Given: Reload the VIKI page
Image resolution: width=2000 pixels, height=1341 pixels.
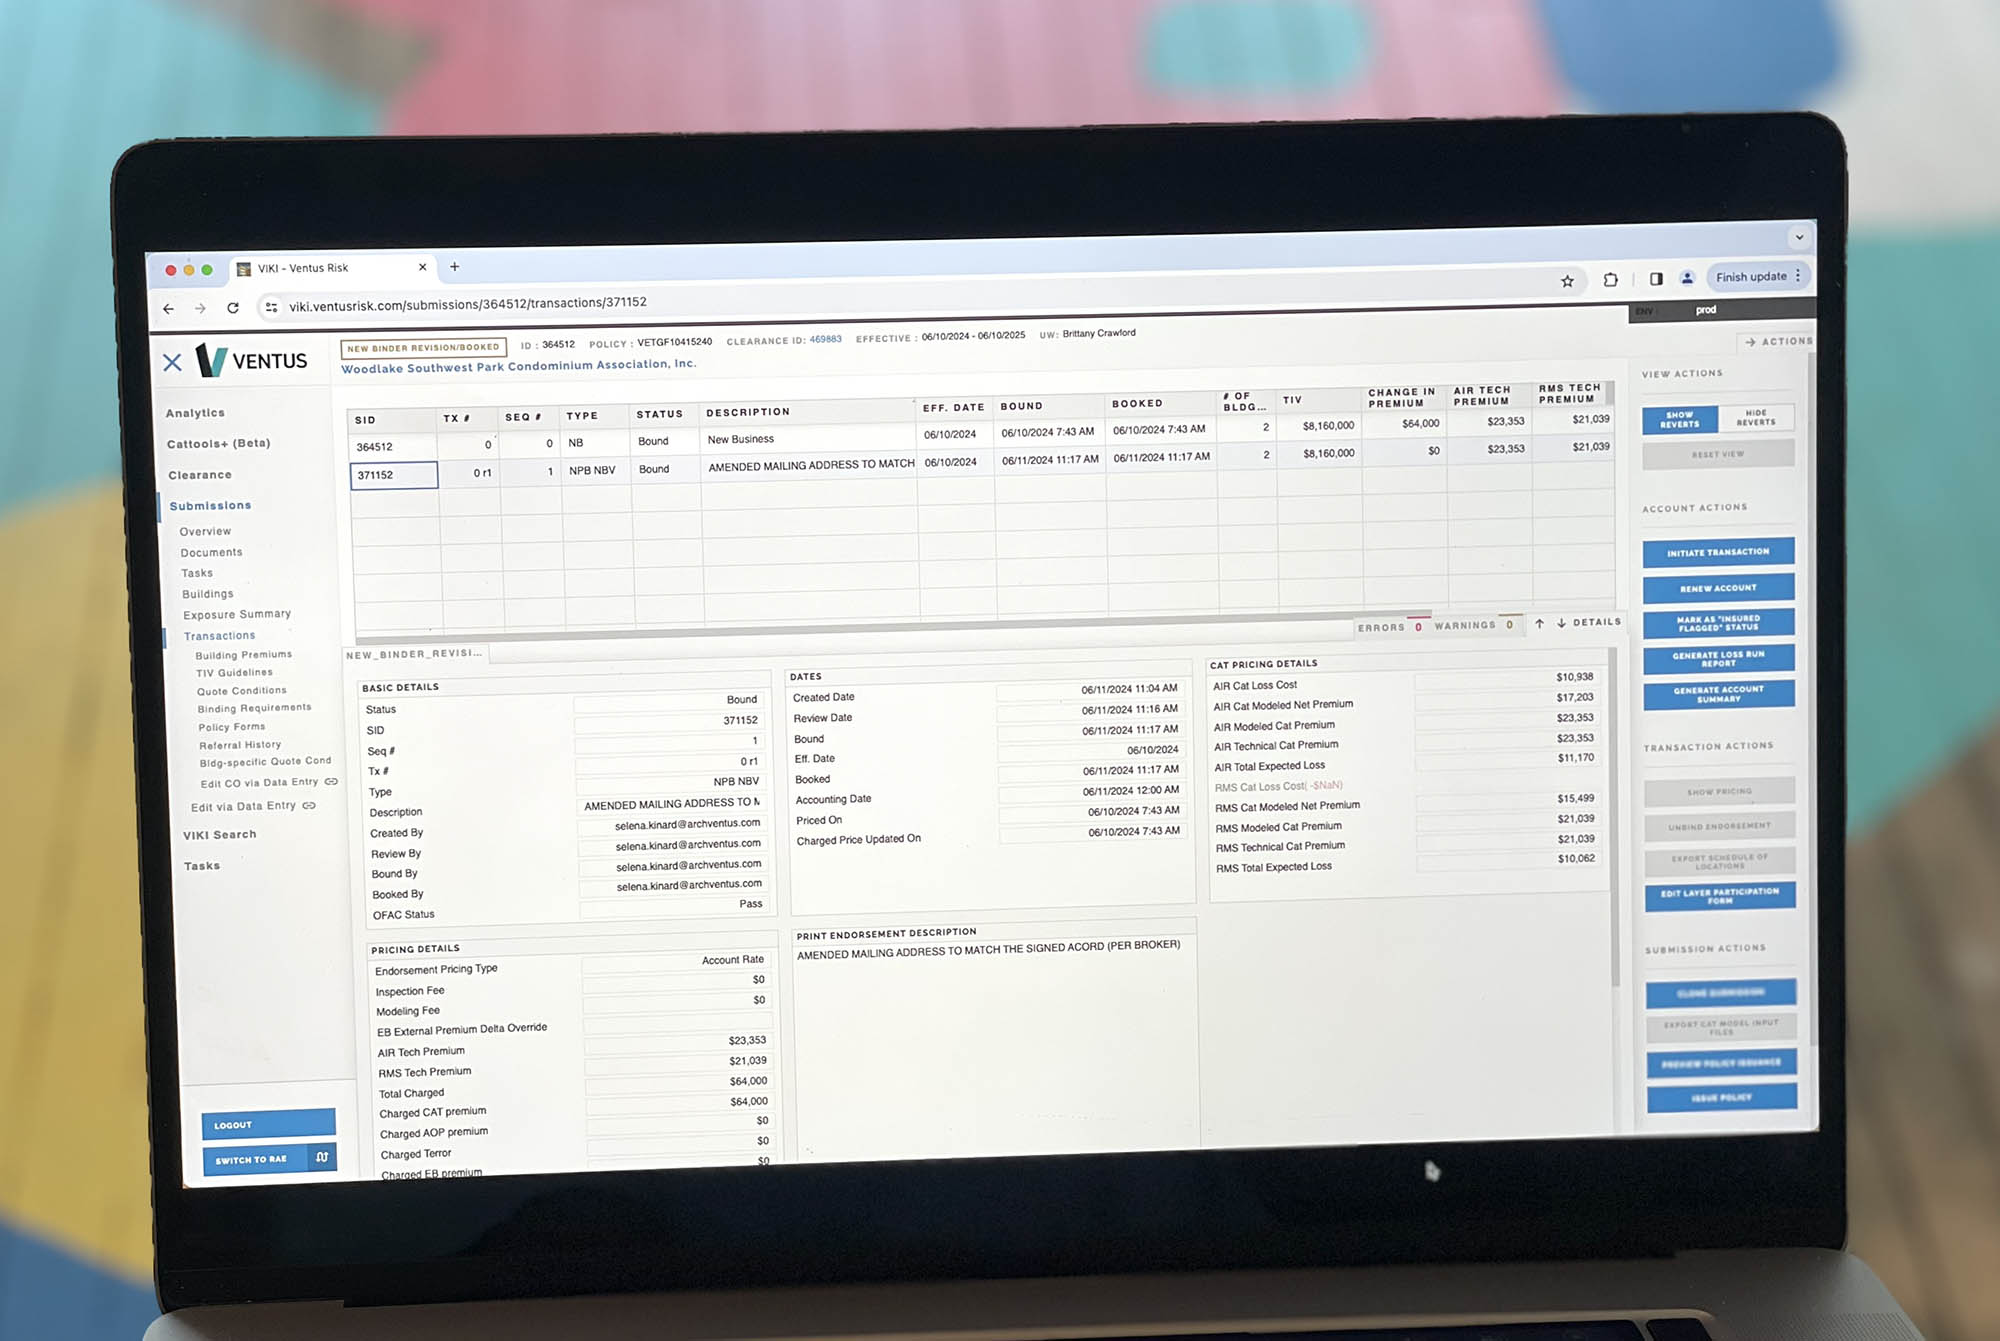Looking at the screenshot, I should [233, 308].
